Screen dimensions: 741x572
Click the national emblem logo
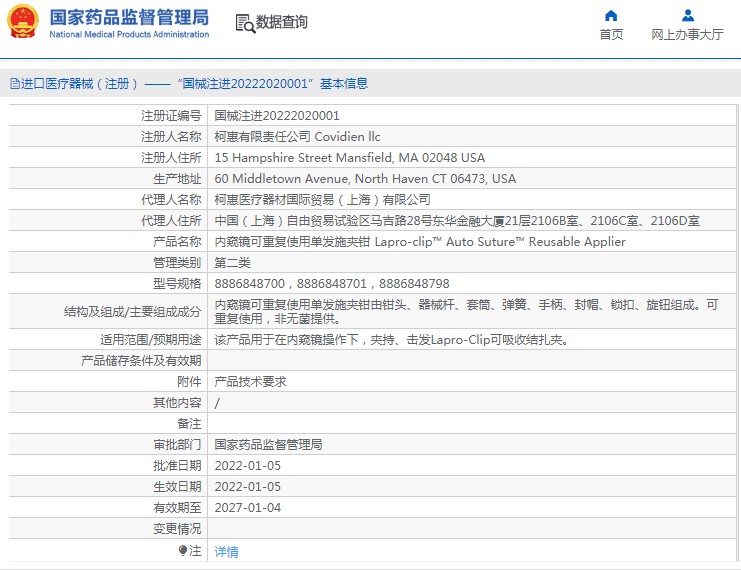click(x=23, y=21)
